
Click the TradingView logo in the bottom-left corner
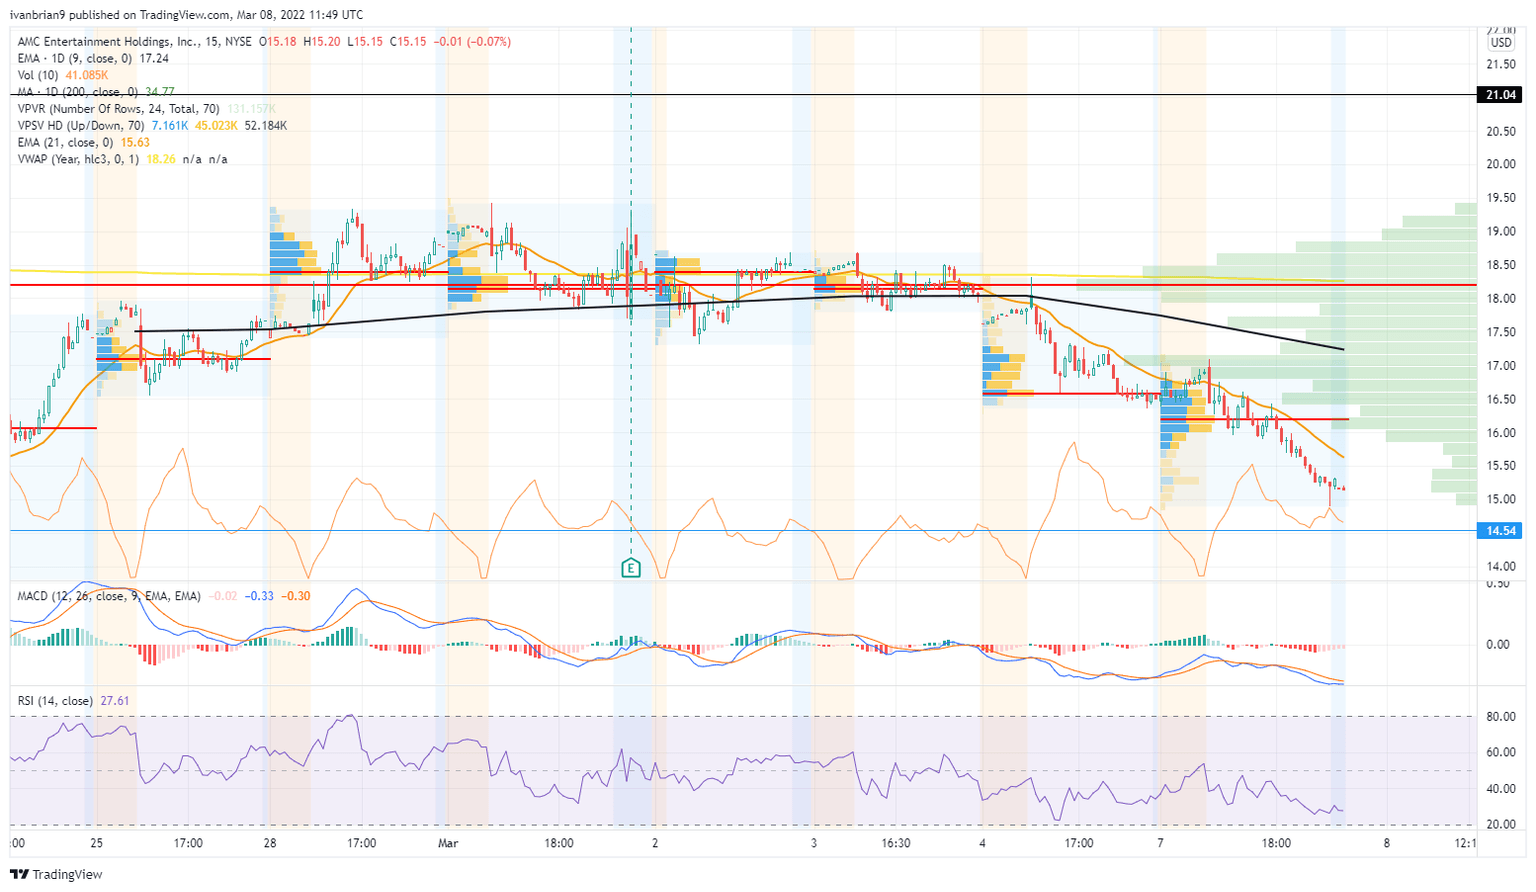pyautogui.click(x=22, y=874)
